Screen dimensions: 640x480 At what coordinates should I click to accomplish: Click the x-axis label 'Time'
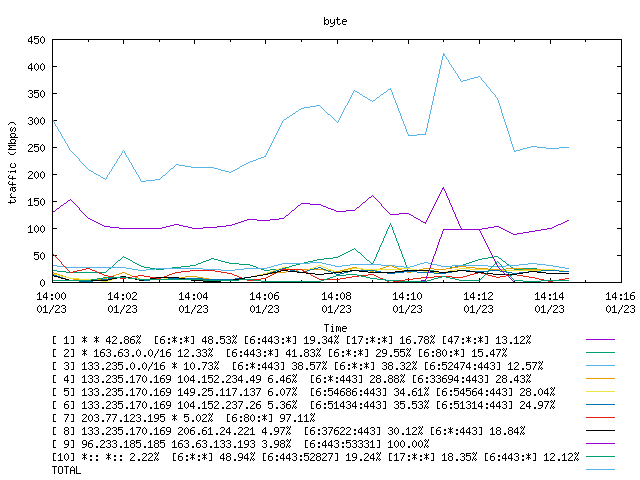335,328
